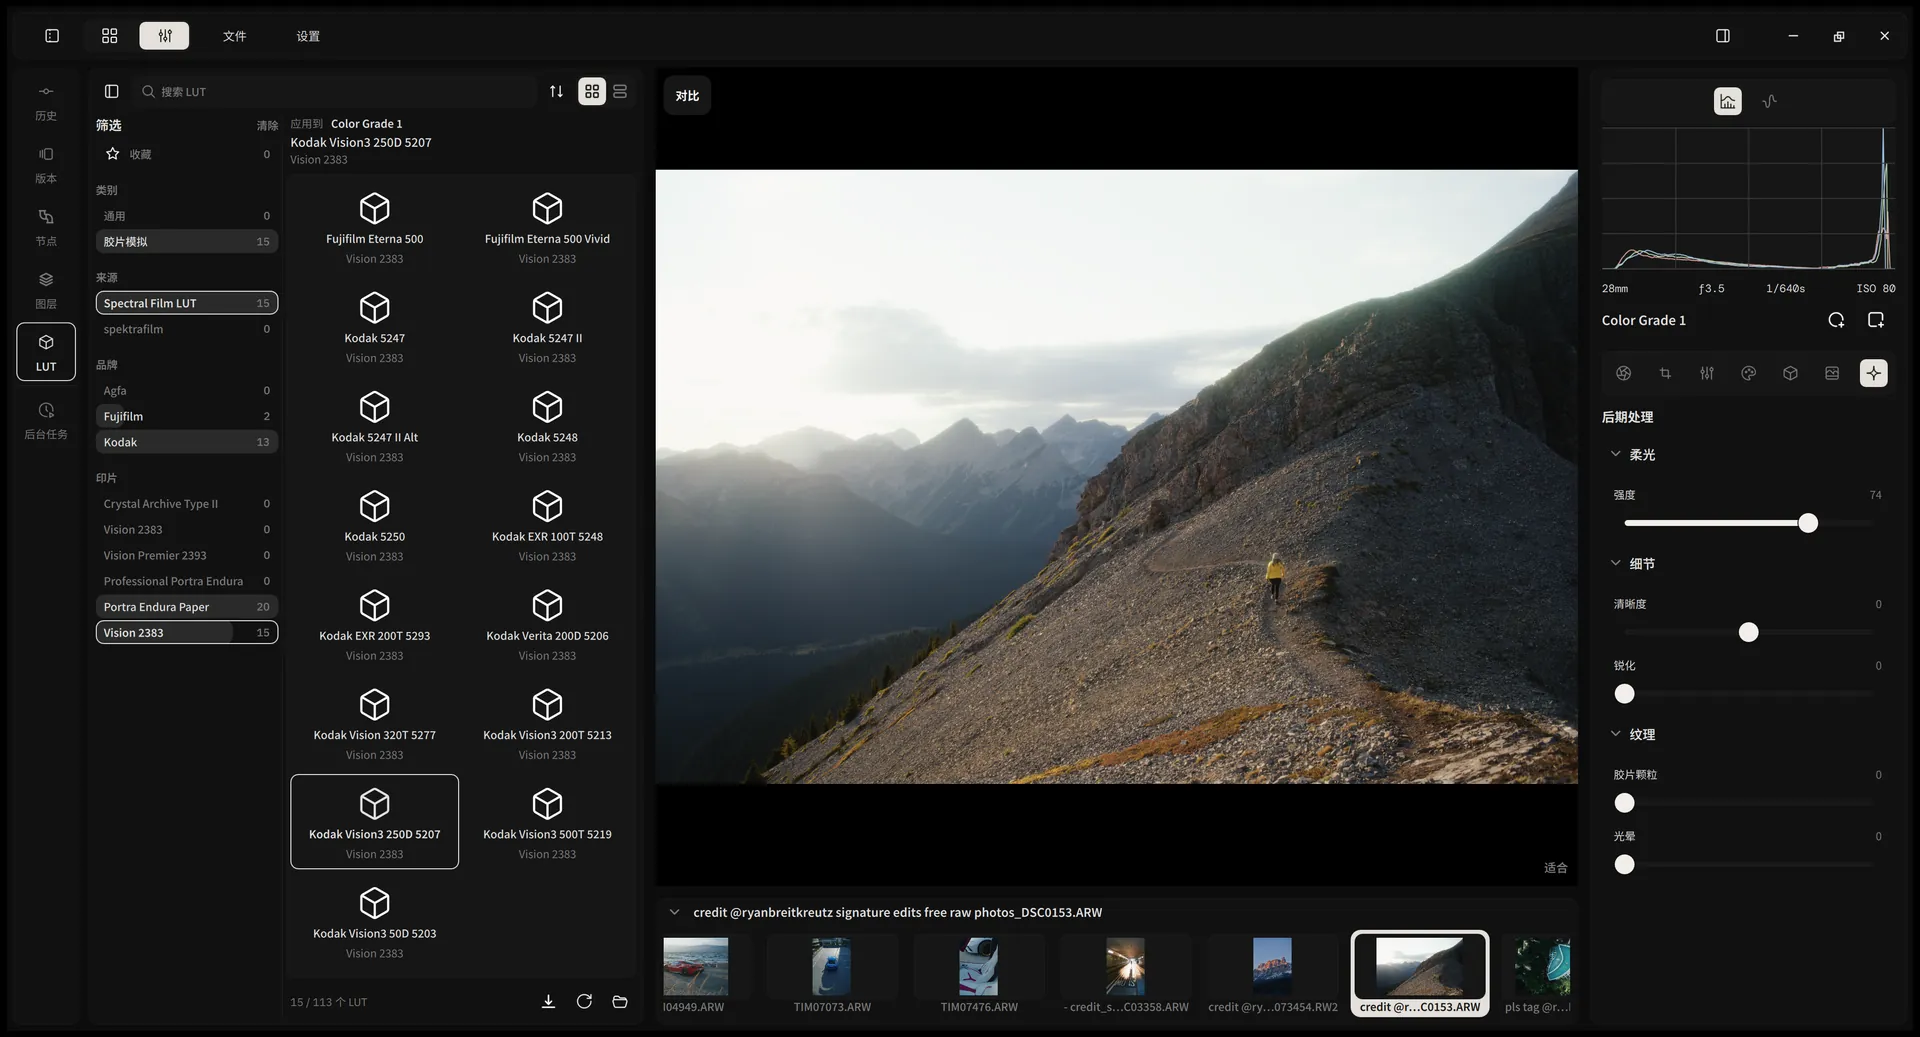The image size is (1920, 1037).
Task: Click the download LUT icon
Action: point(548,1001)
